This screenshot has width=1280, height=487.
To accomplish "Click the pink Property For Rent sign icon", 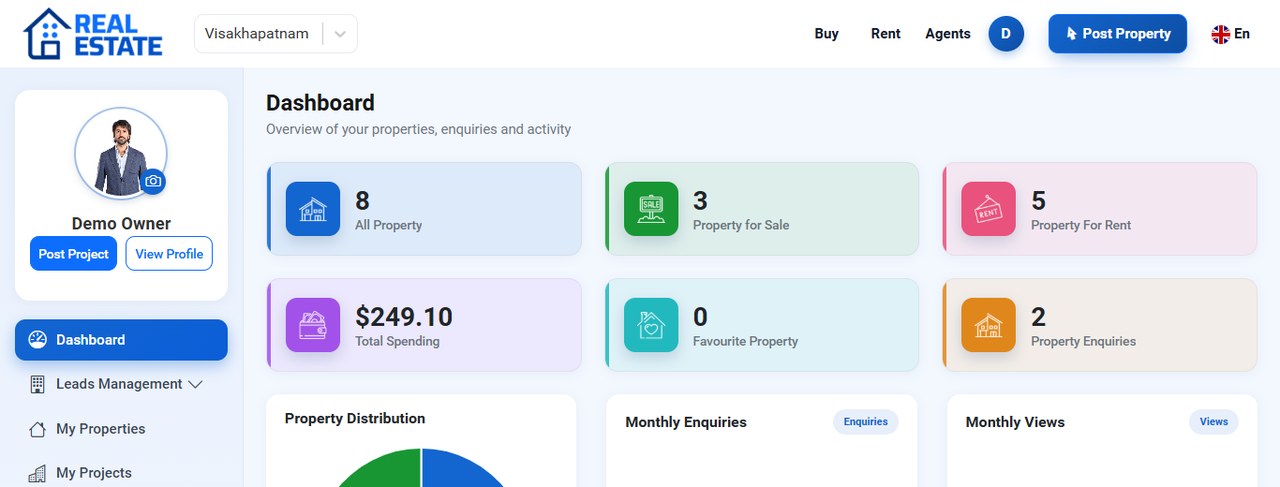I will click(988, 209).
